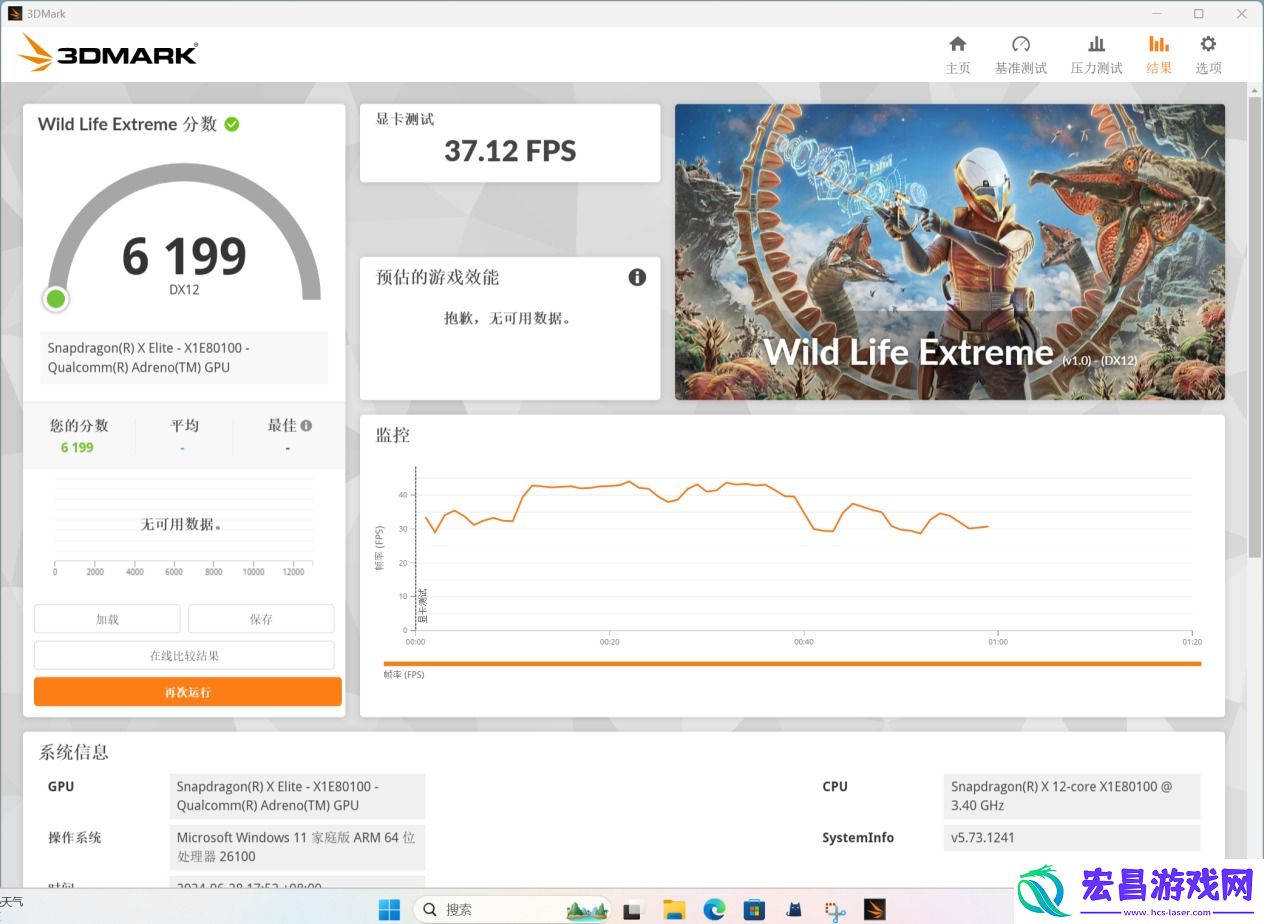Open the 压力测试 stress test tab
Image resolution: width=1264 pixels, height=924 pixels.
(x=1097, y=54)
